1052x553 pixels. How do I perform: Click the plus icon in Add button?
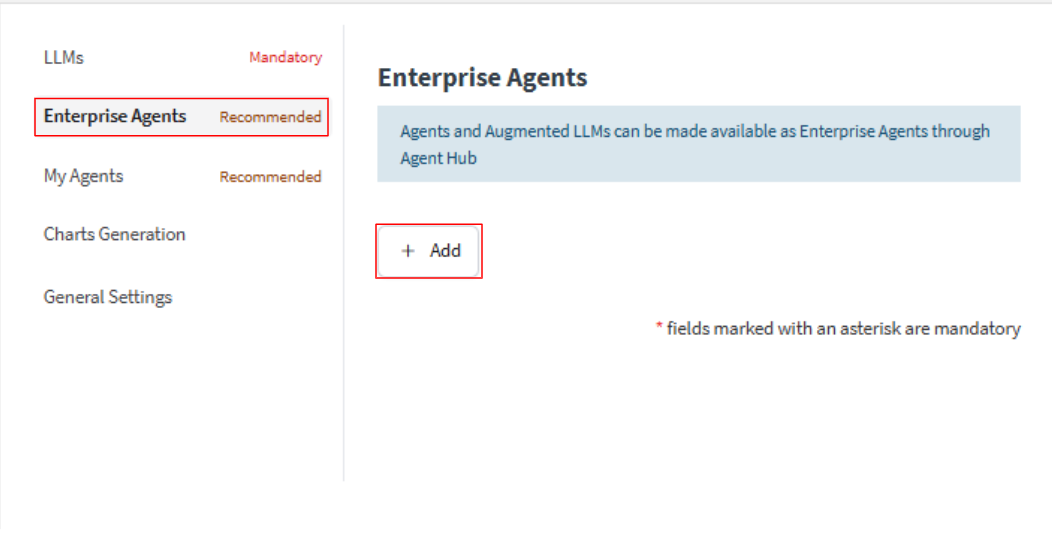point(407,251)
